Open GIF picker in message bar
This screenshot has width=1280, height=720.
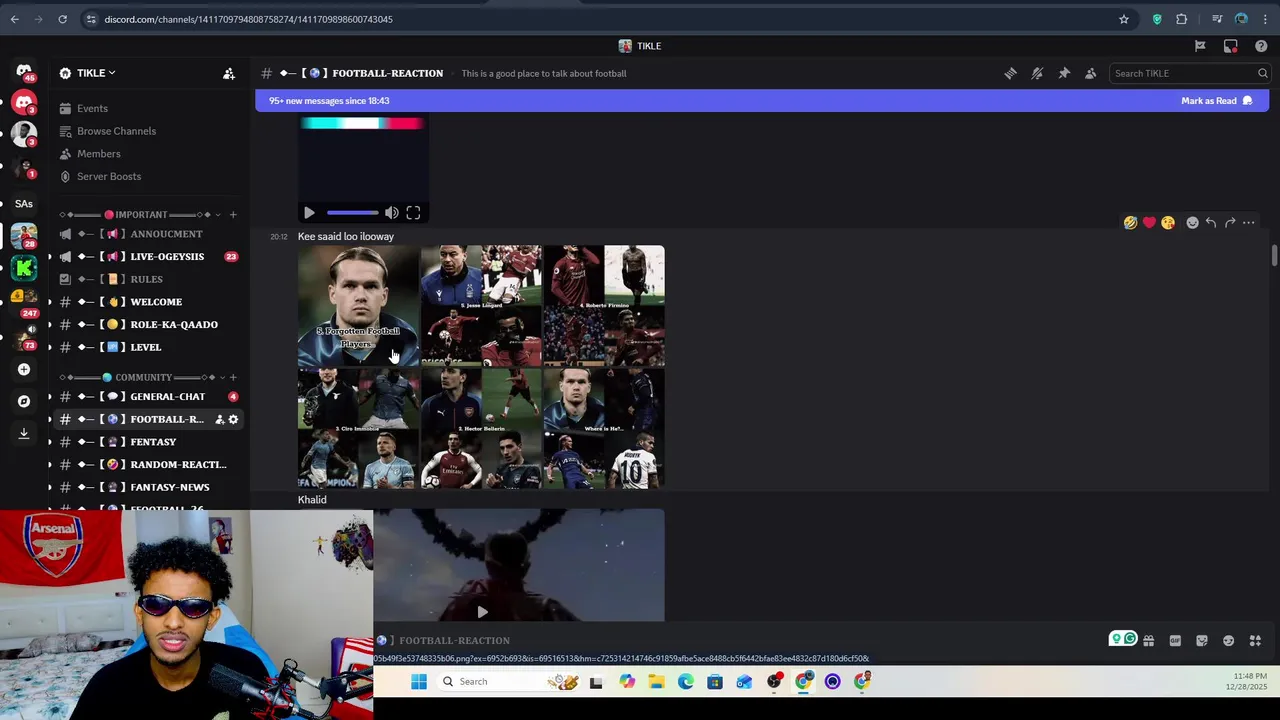tap(1175, 641)
